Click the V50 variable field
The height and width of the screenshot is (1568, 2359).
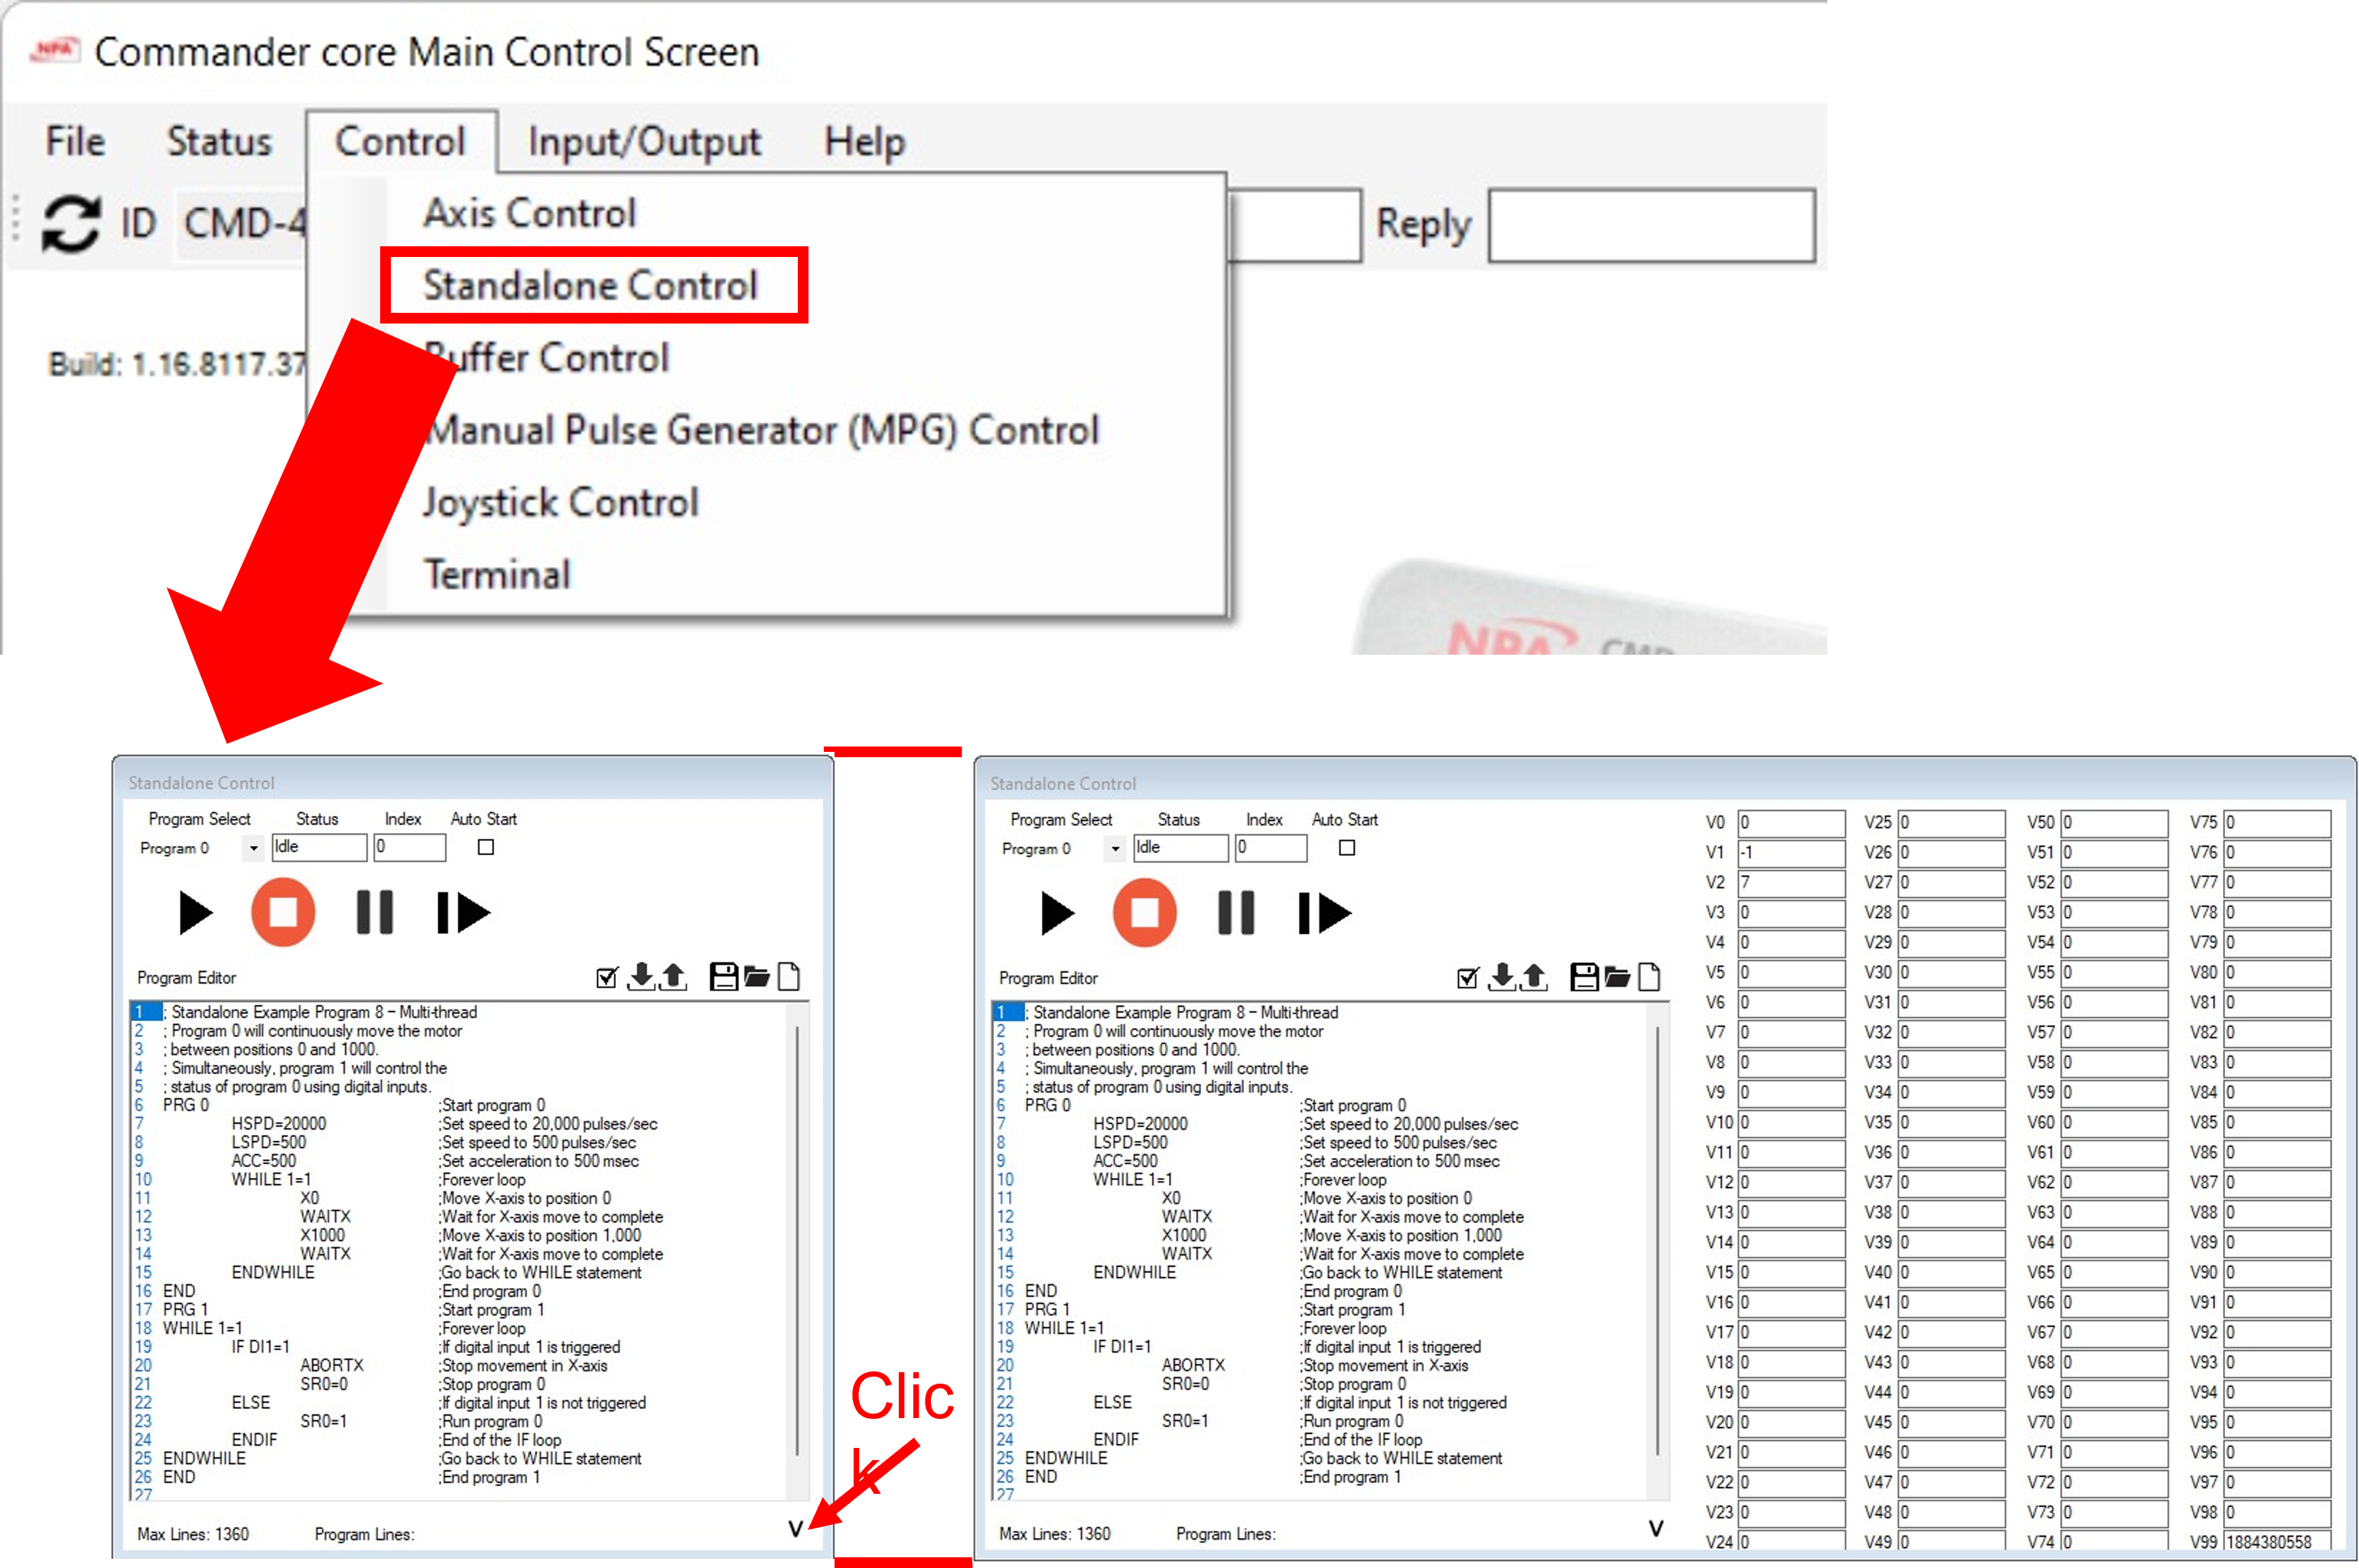click(2115, 822)
